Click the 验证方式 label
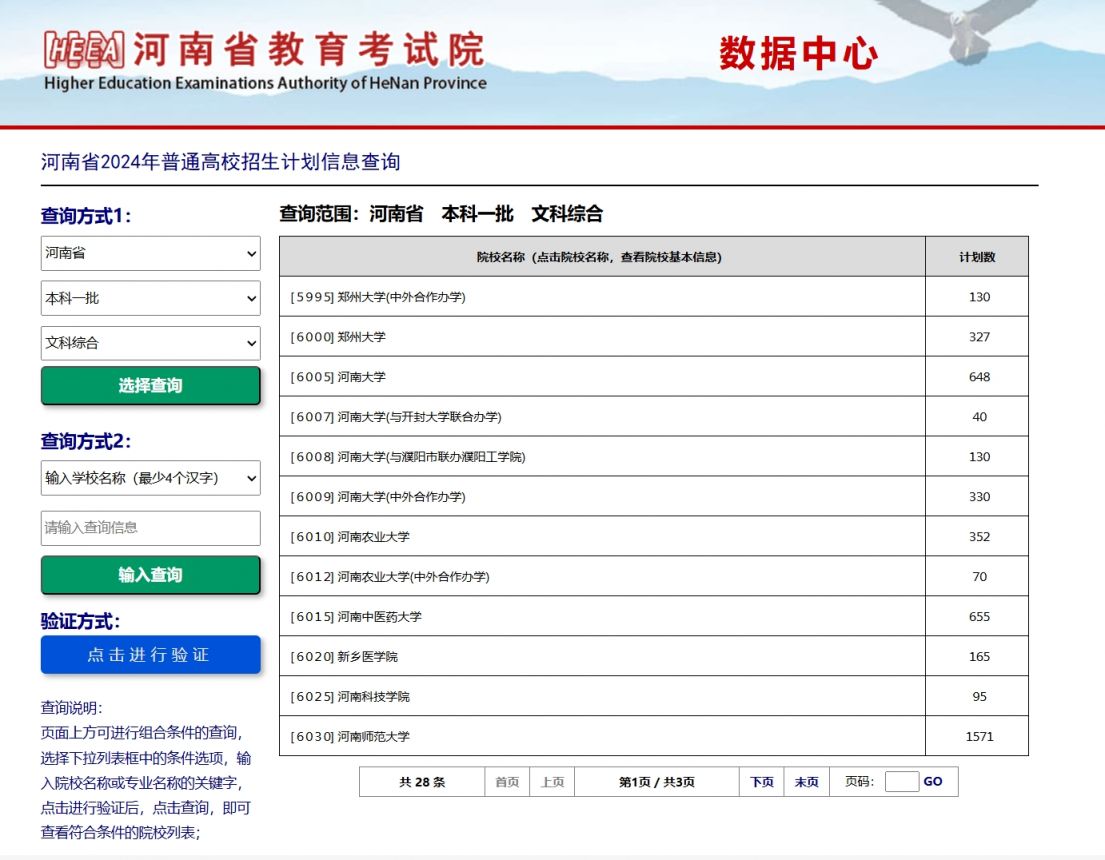This screenshot has height=860, width=1105. tap(80, 621)
